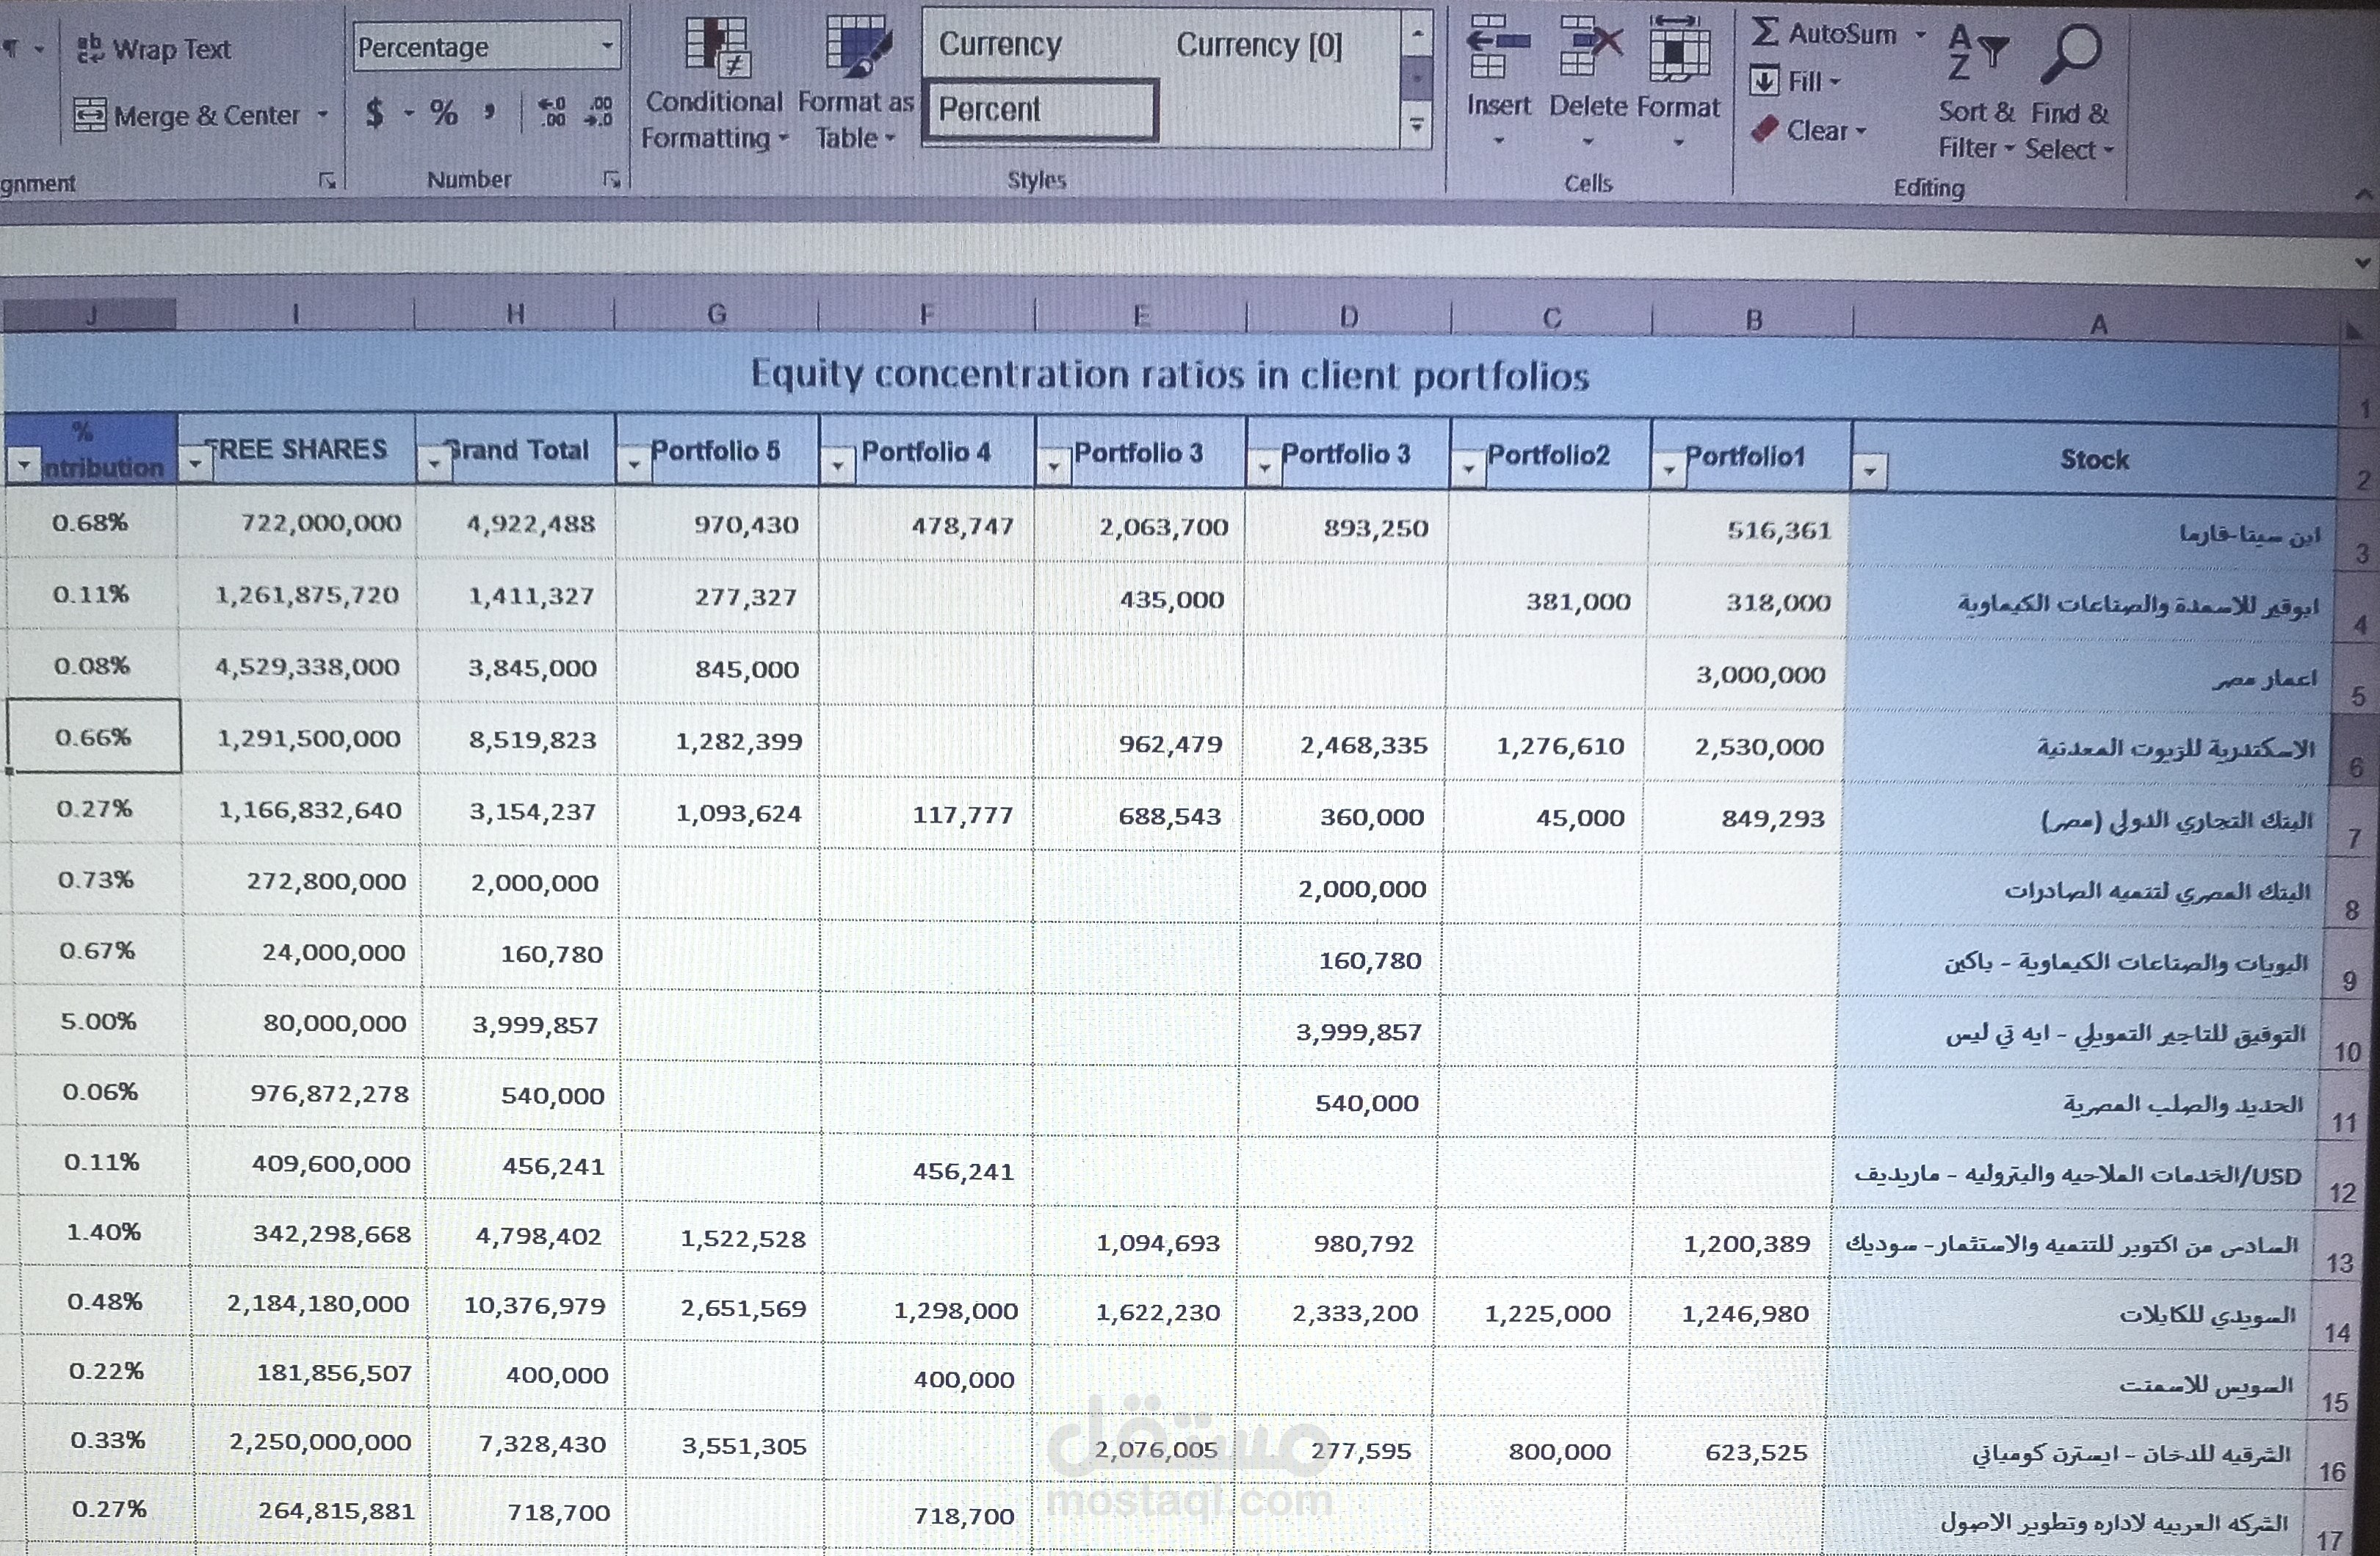The image size is (2380, 1556).
Task: Select free shares cell 4,529,338,000
Action: [298, 666]
